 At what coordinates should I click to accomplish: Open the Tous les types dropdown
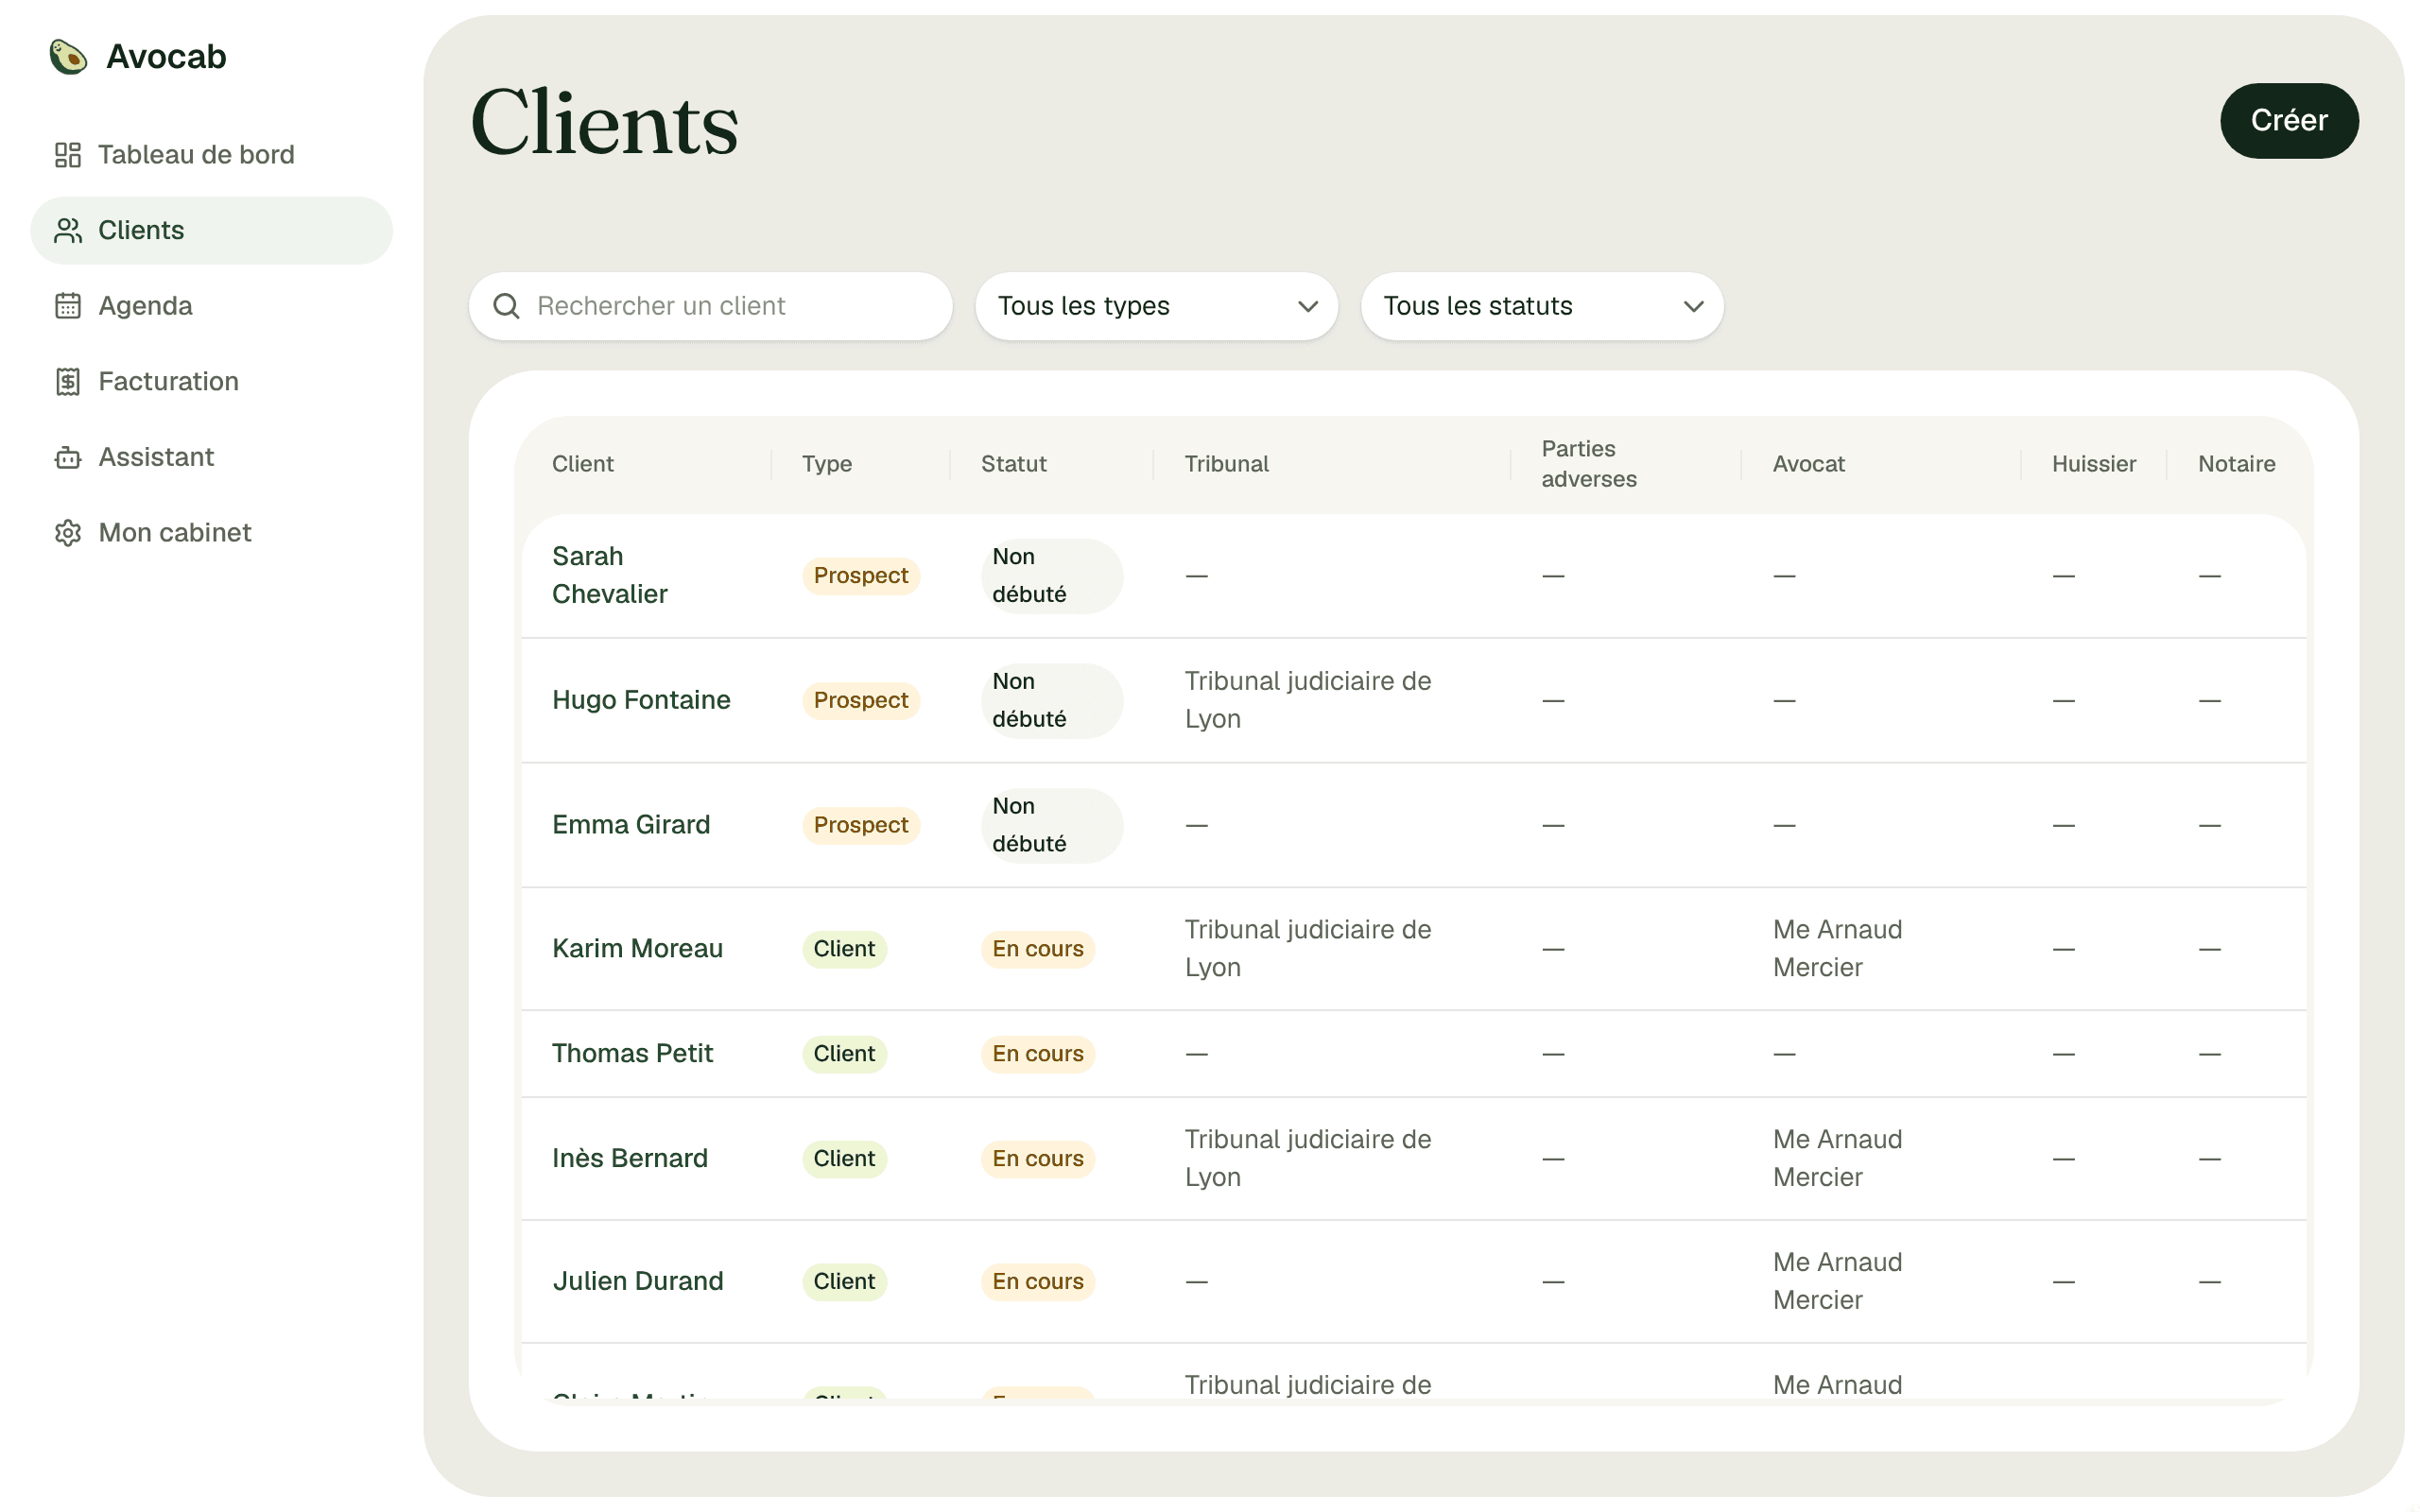[x=1156, y=306]
